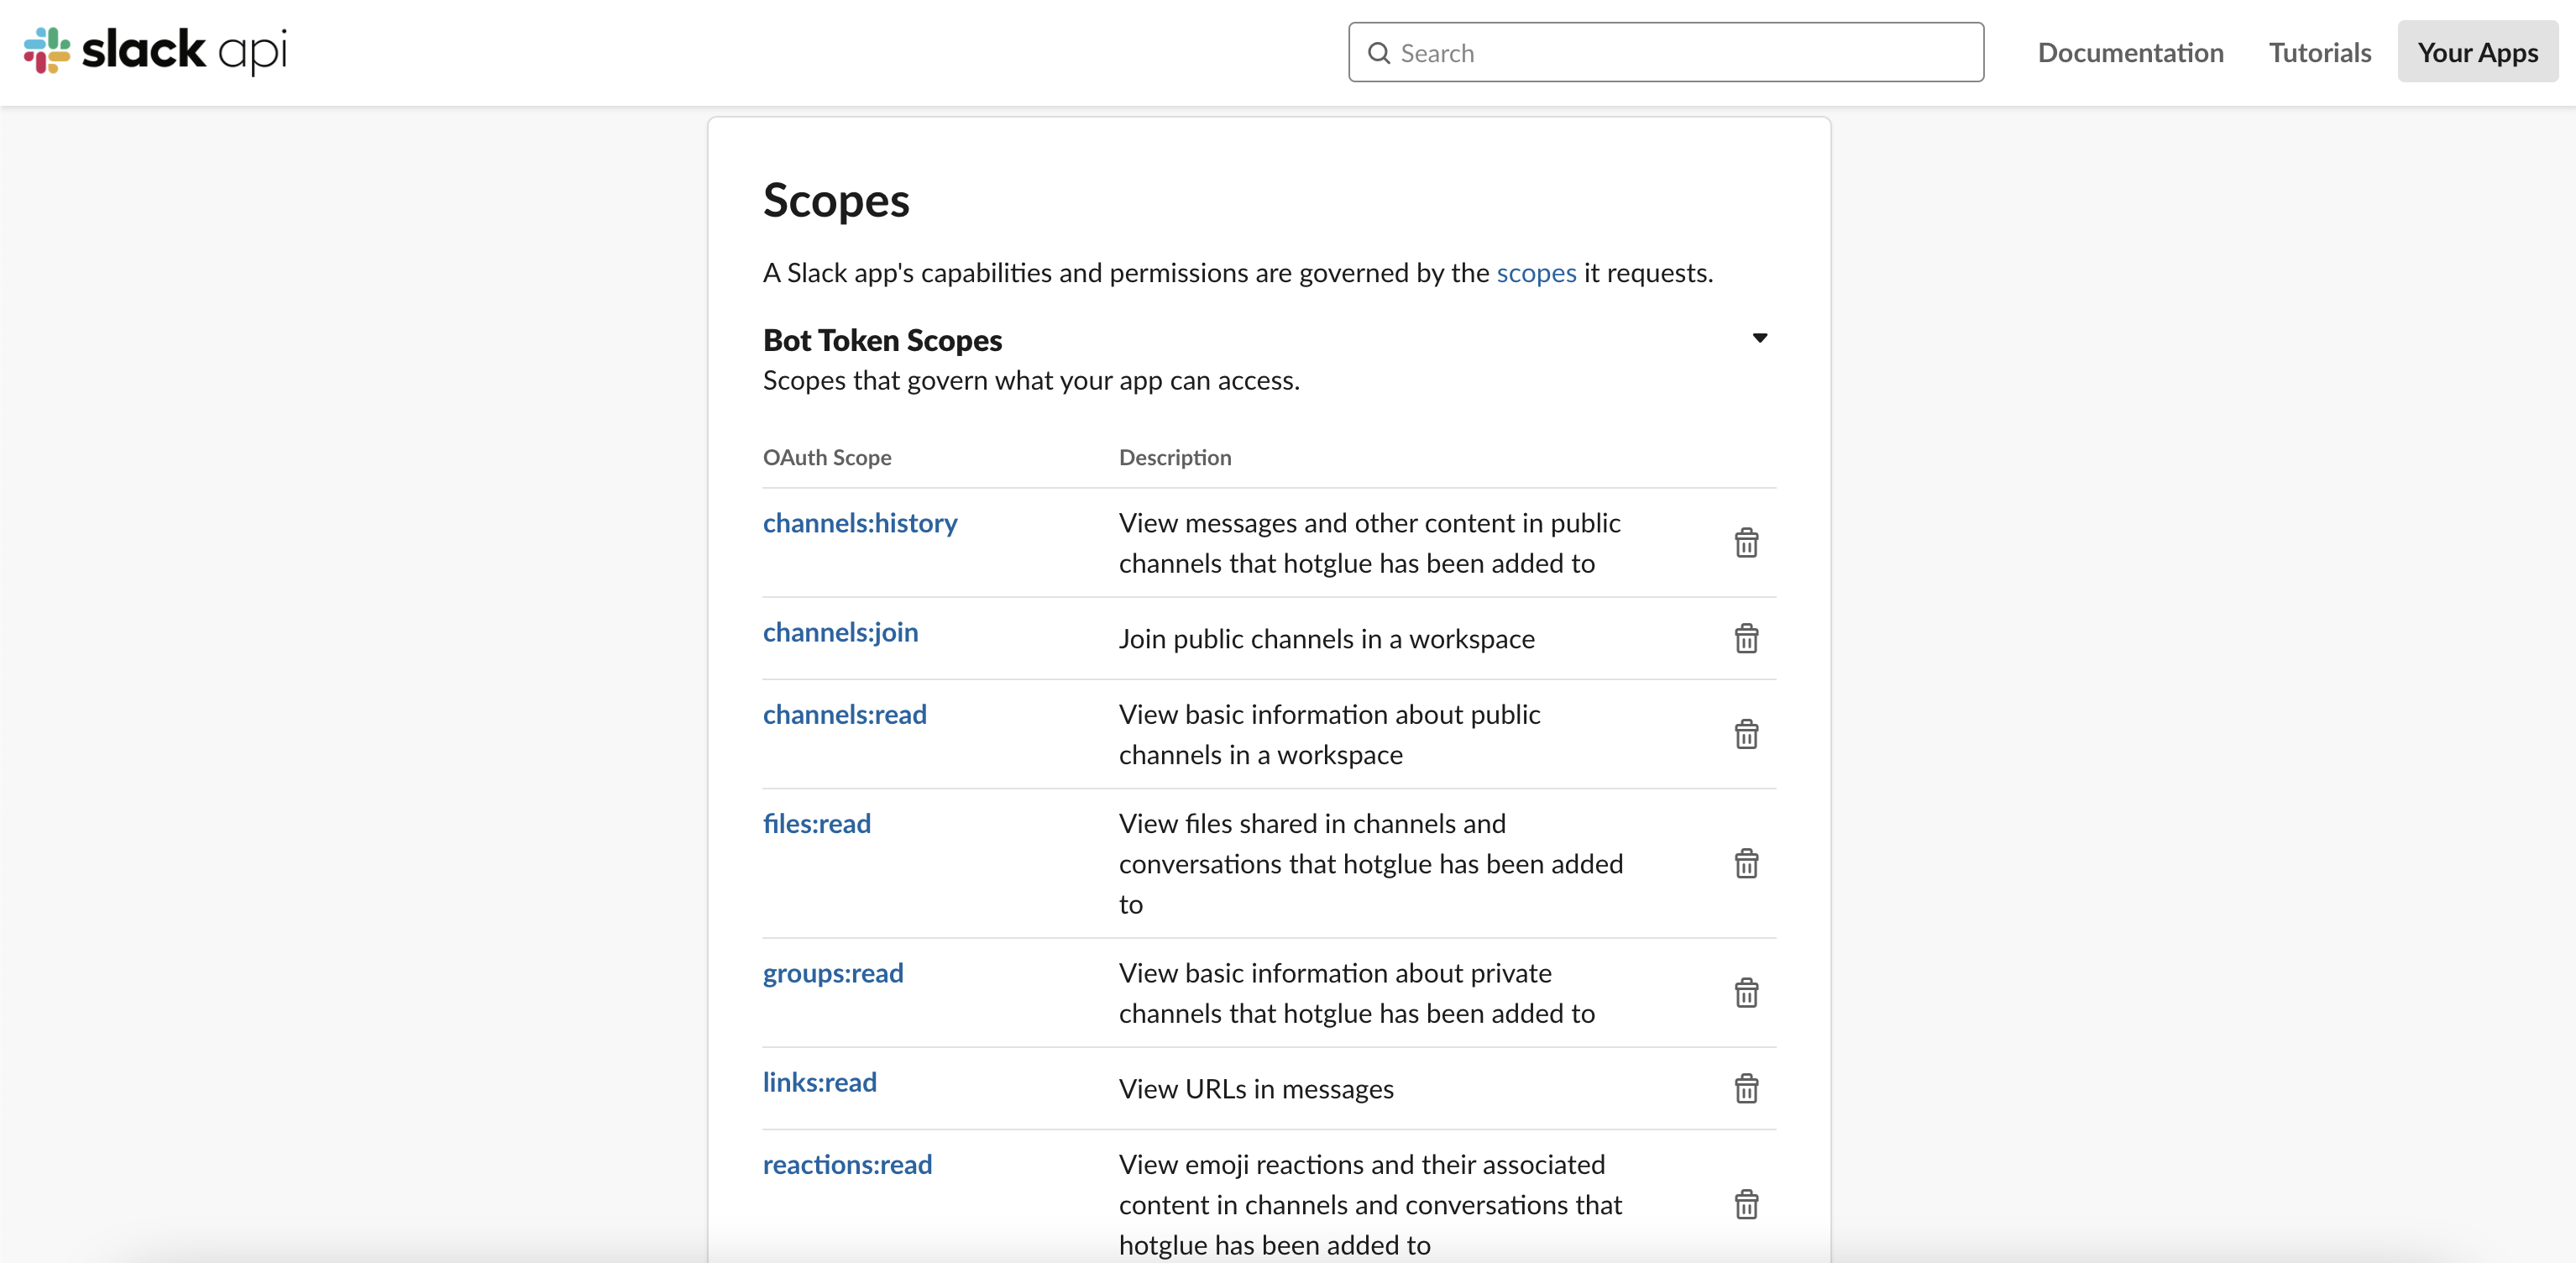Open the scopes link in description
Image resolution: width=2576 pixels, height=1263 pixels.
(x=1535, y=273)
